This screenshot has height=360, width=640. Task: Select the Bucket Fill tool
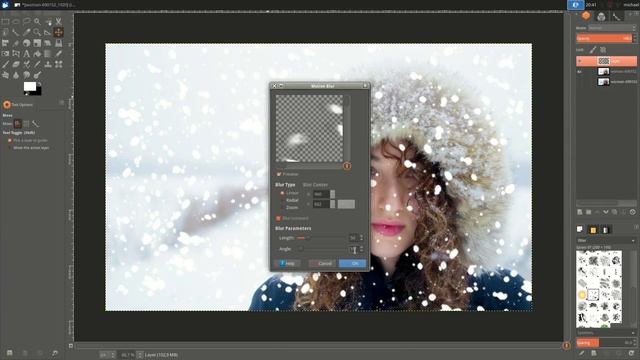pyautogui.click(x=37, y=53)
